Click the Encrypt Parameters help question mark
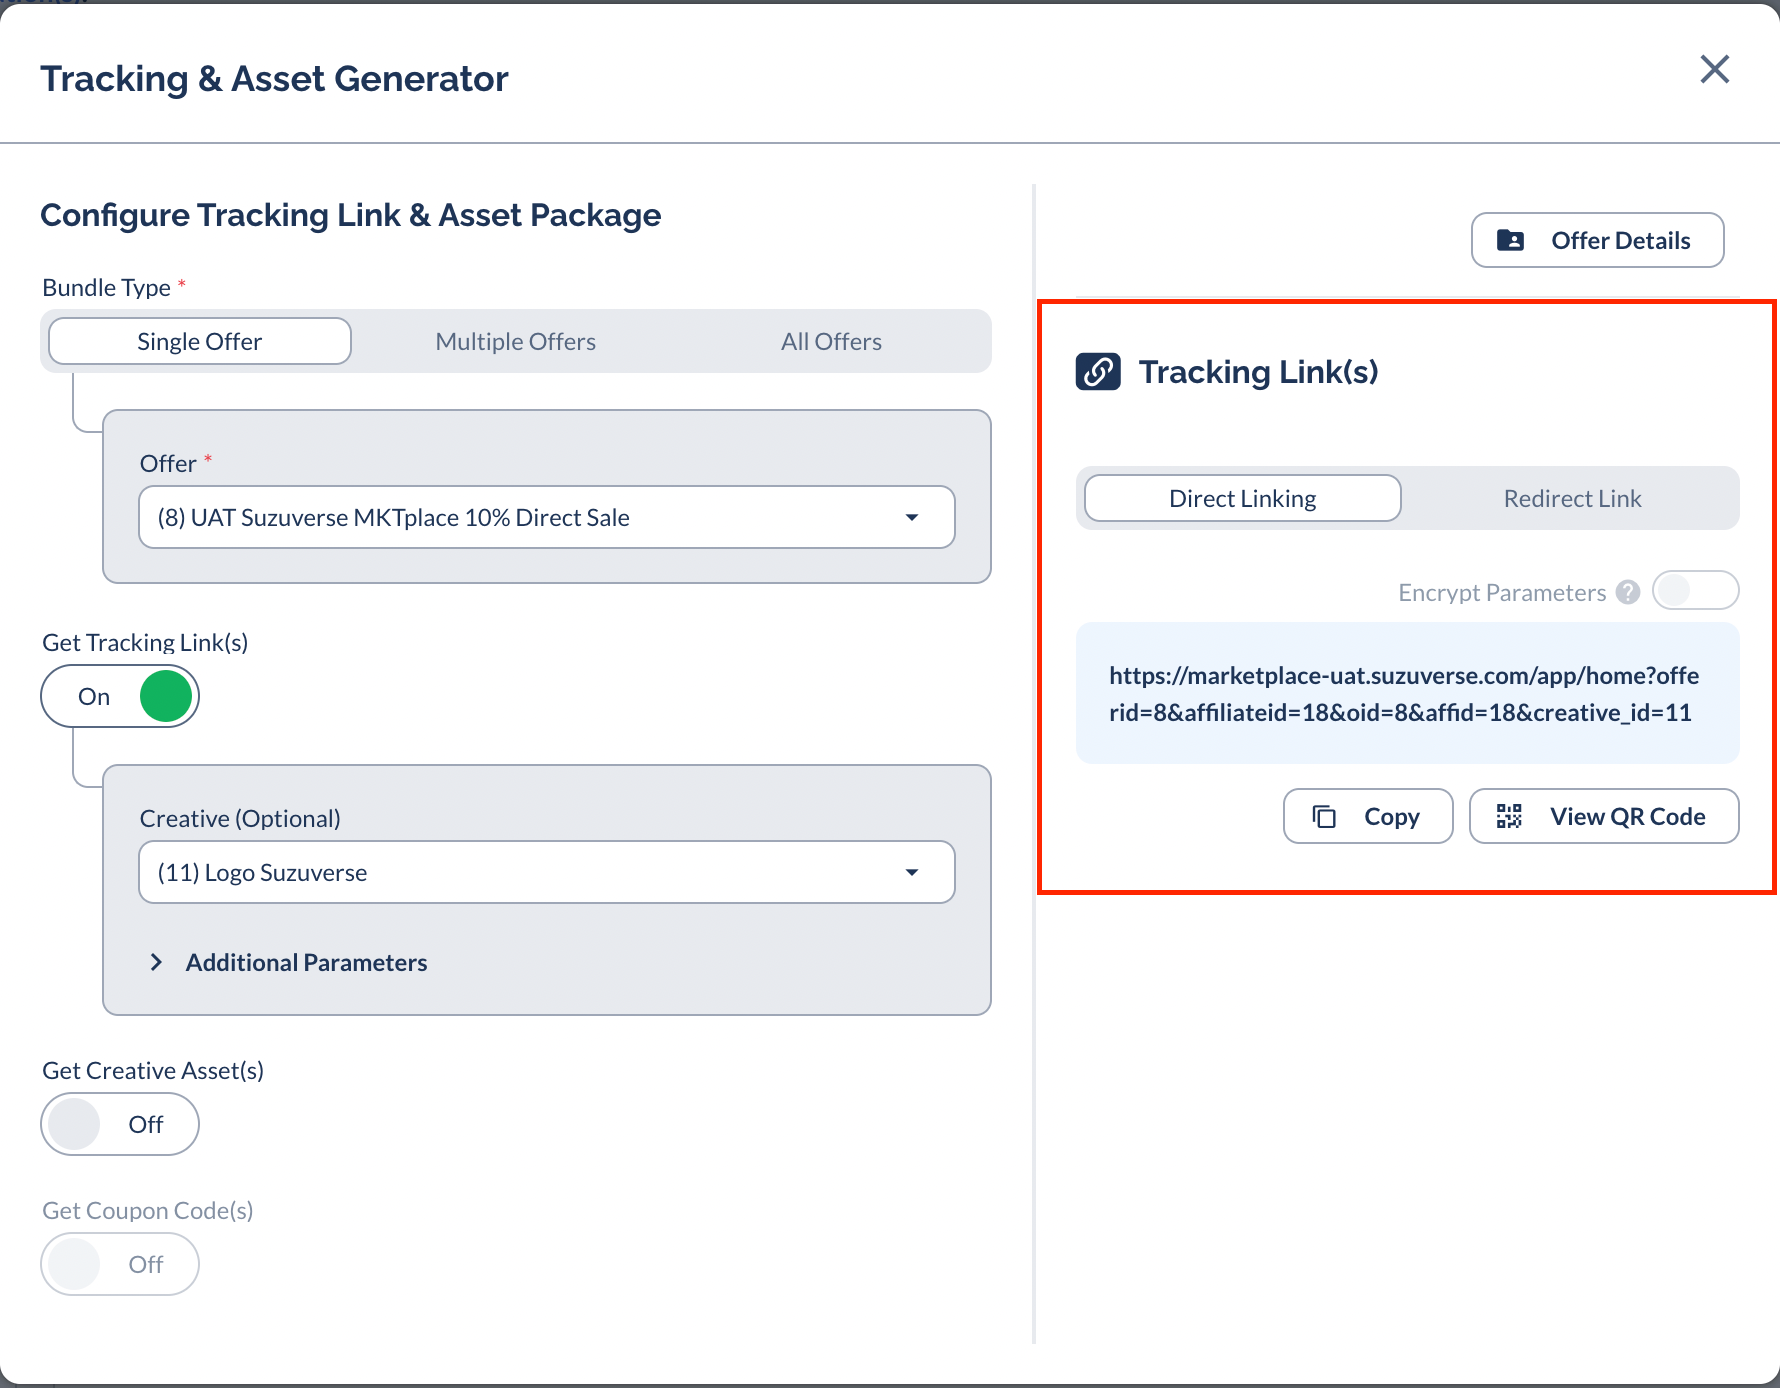 click(x=1628, y=592)
